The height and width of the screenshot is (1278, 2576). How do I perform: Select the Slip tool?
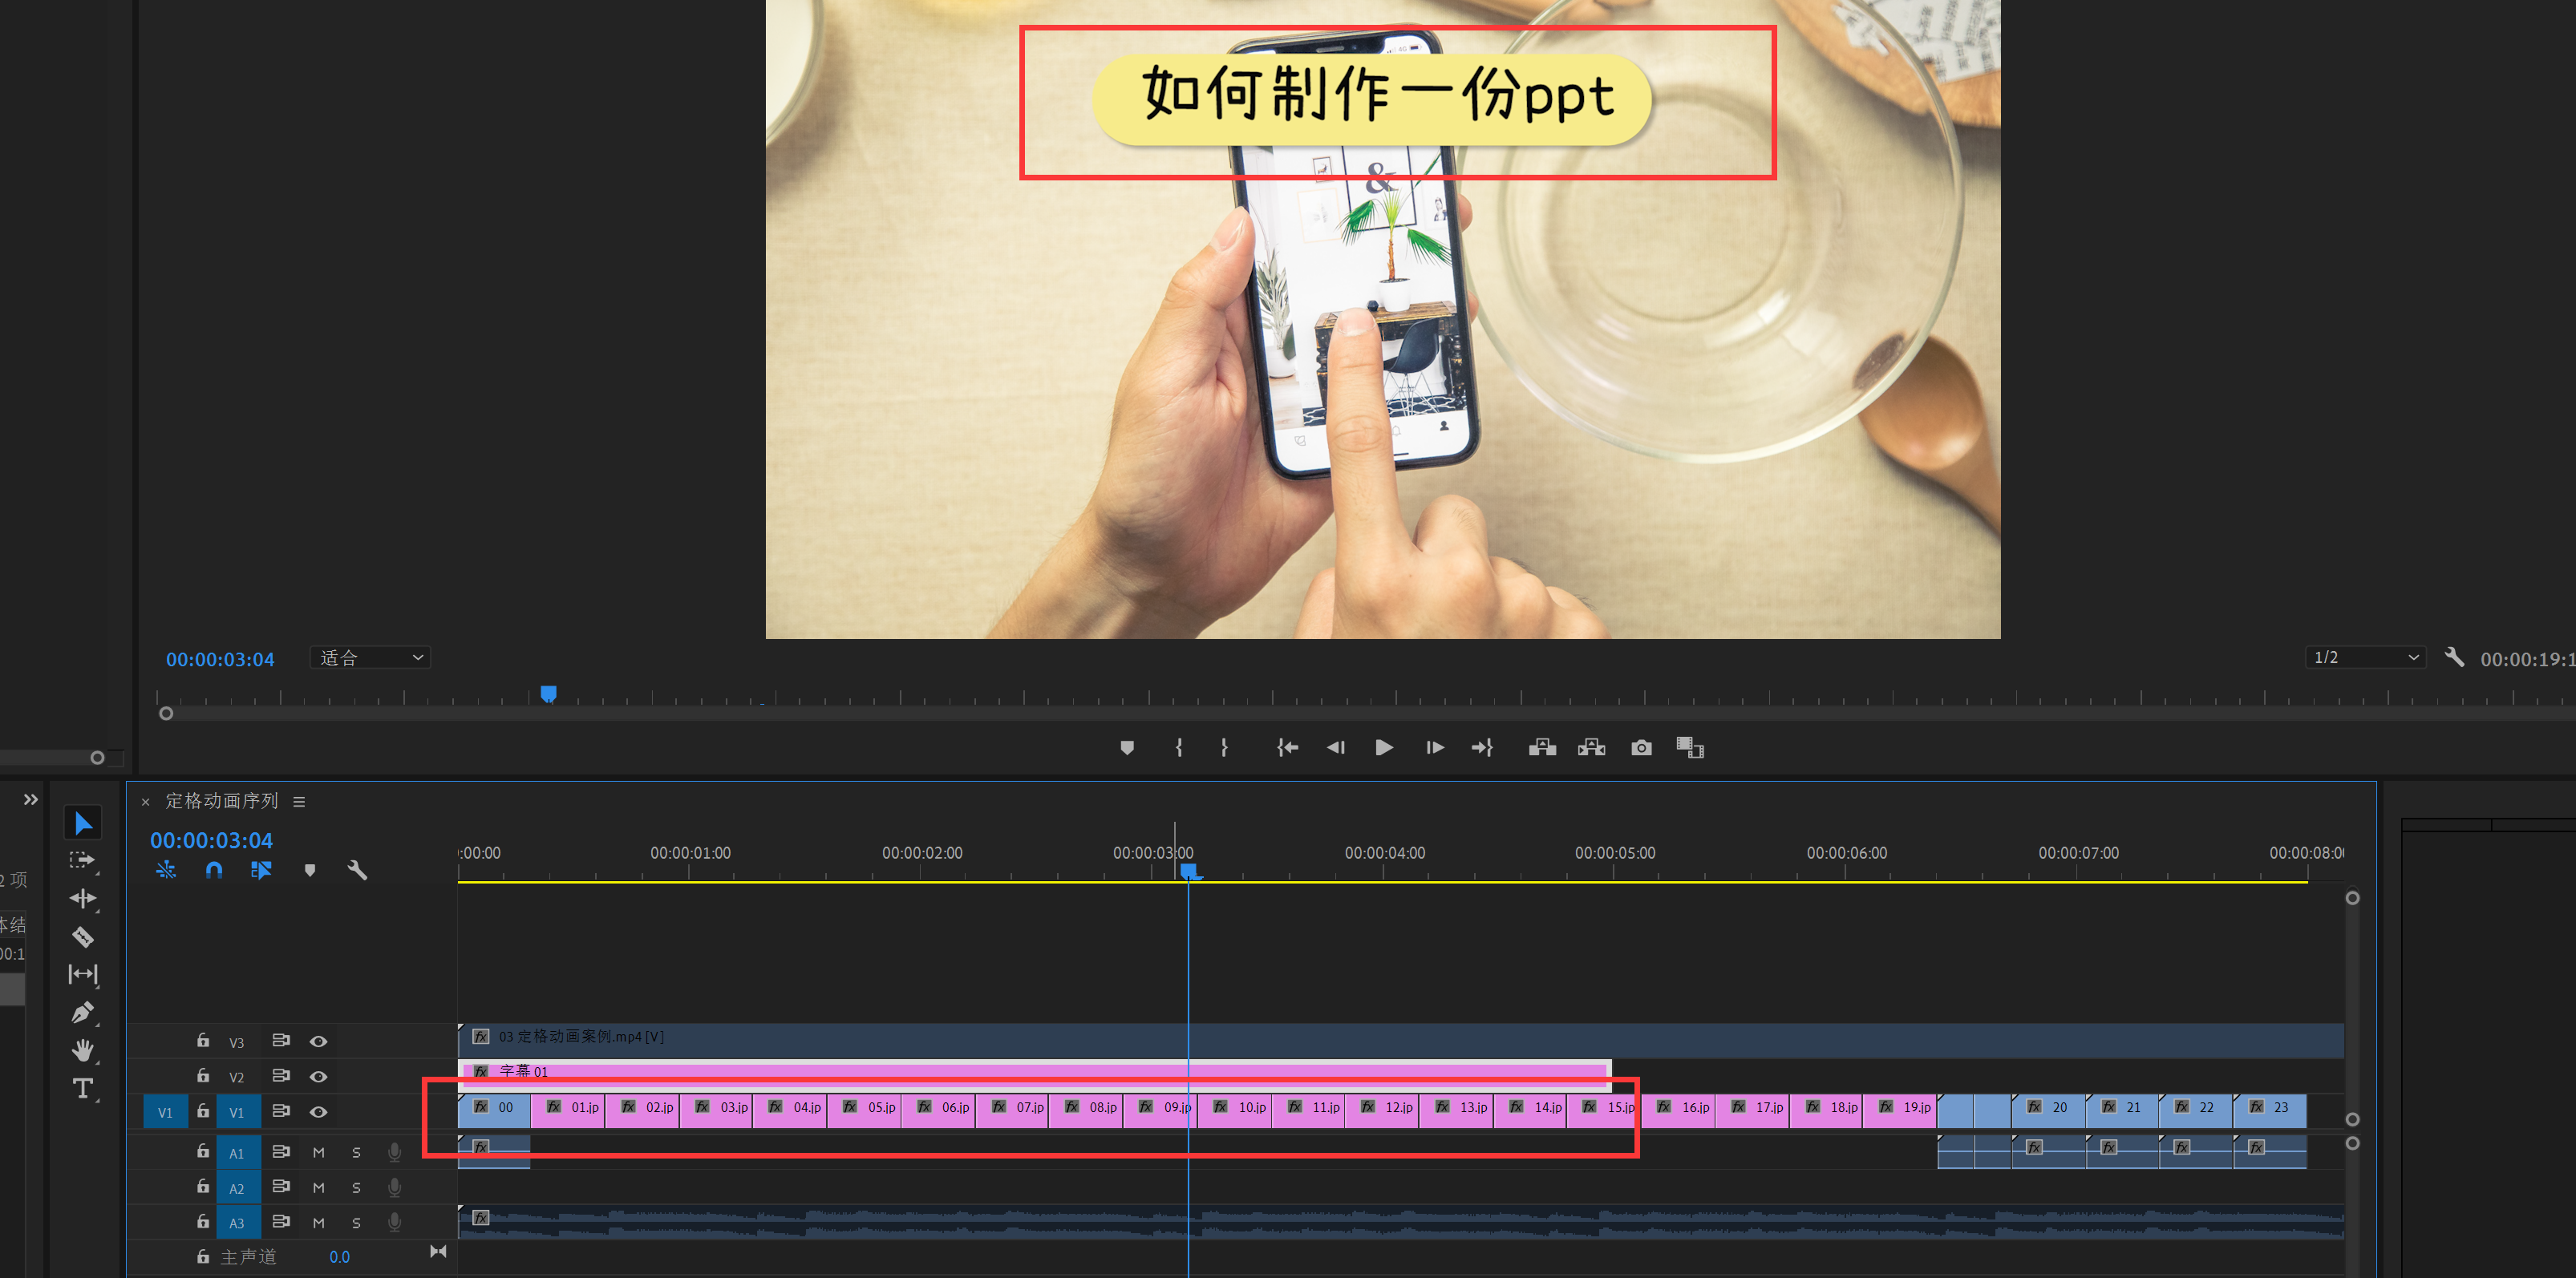[x=83, y=974]
